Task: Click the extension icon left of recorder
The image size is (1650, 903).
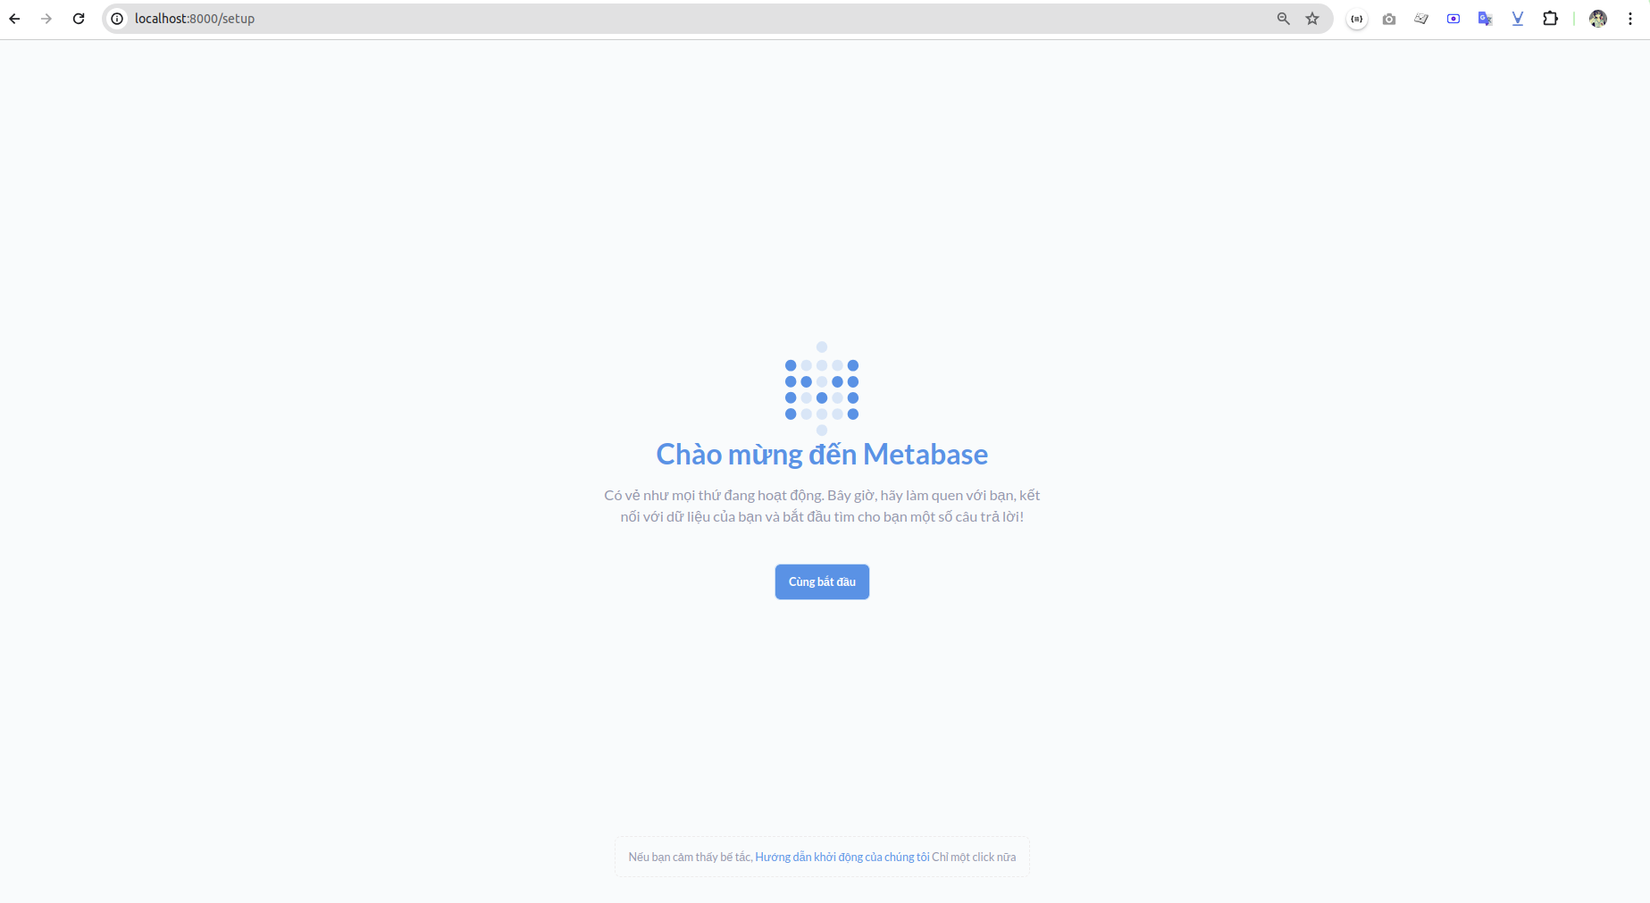Action: coord(1421,19)
